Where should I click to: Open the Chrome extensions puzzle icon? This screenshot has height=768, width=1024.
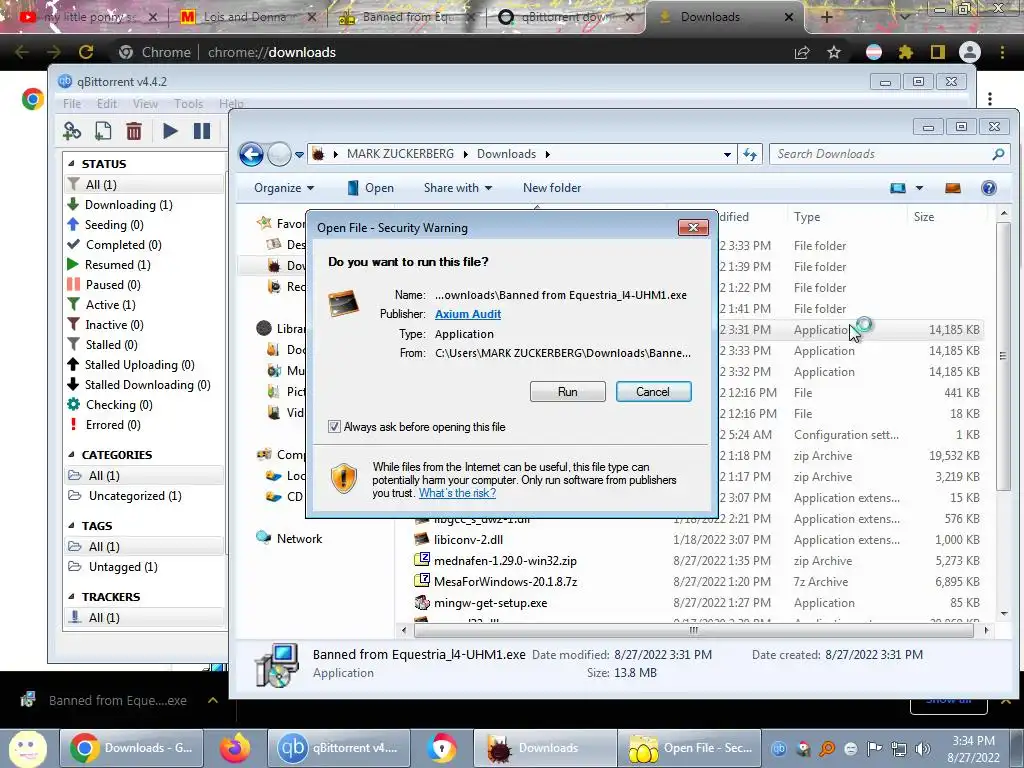coord(905,52)
